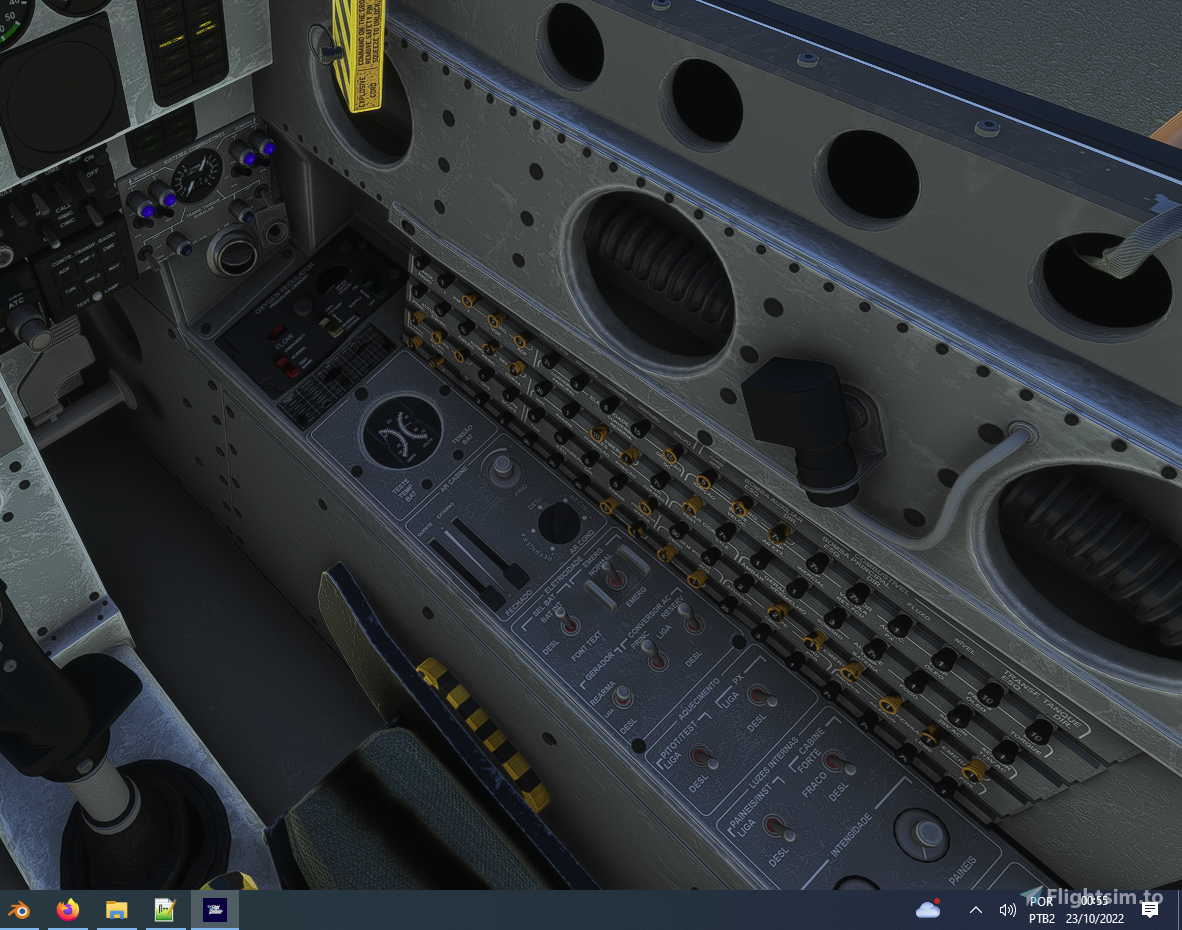Turn the AR CABINE FRIO knob
Viewport: 1182px width, 930px height.
coord(503,467)
